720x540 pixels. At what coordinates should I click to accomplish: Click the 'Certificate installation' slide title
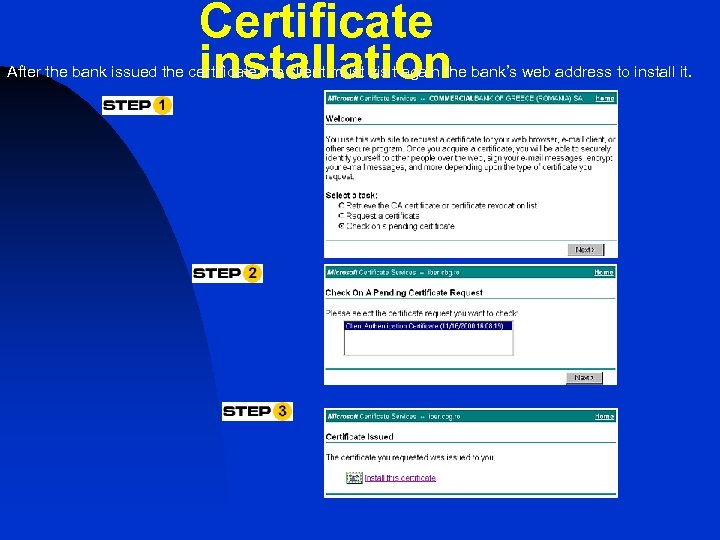325,40
